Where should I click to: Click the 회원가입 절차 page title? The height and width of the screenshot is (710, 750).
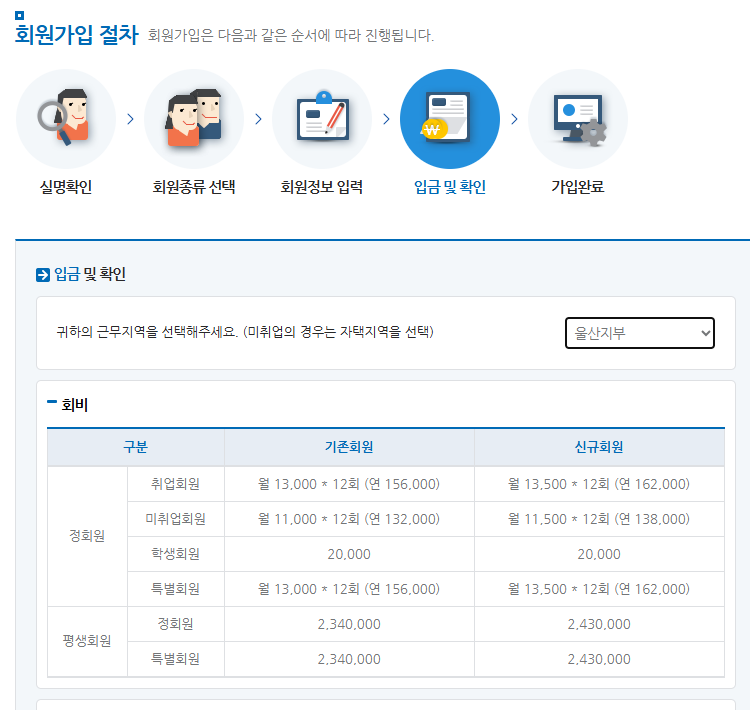(77, 35)
